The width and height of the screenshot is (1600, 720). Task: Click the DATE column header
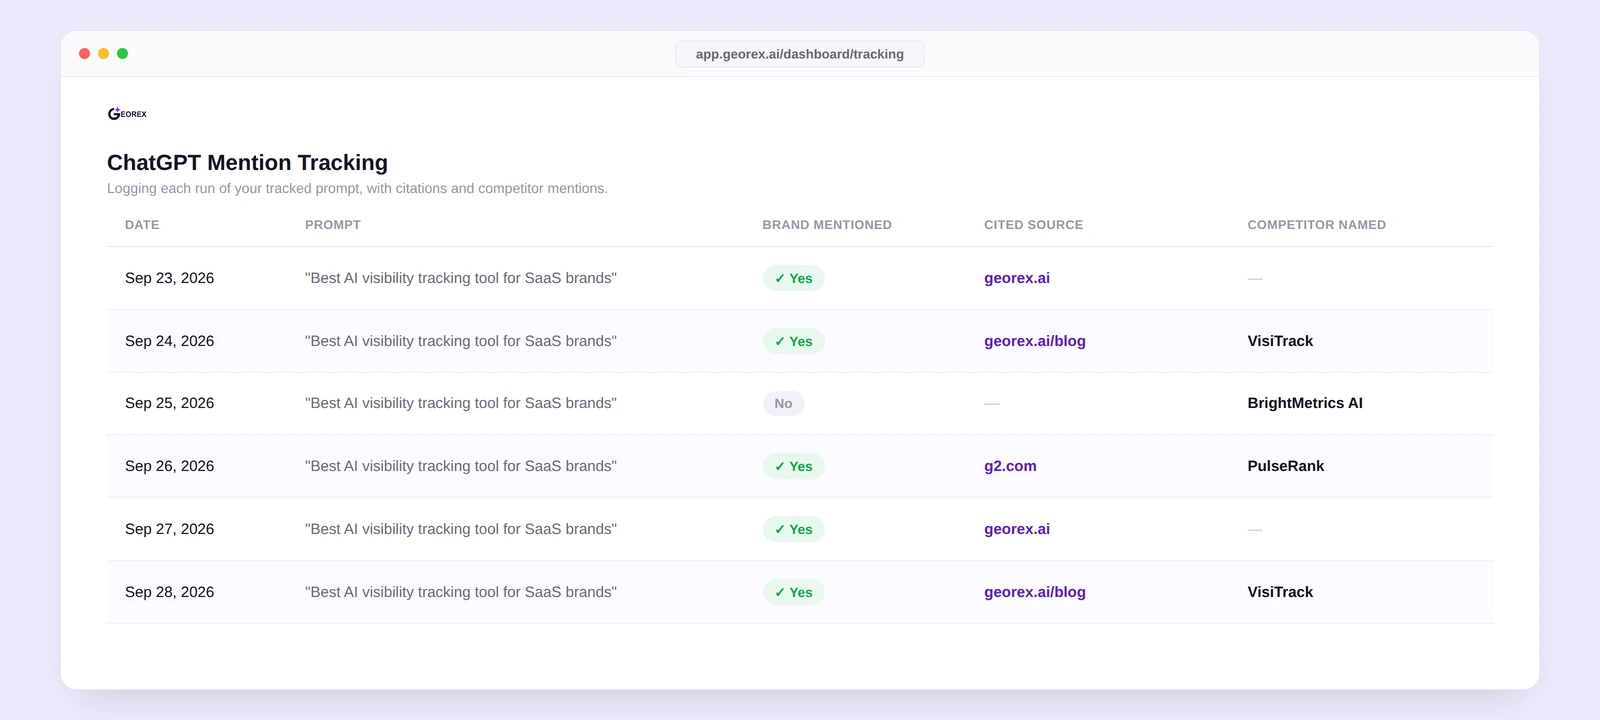tap(142, 225)
